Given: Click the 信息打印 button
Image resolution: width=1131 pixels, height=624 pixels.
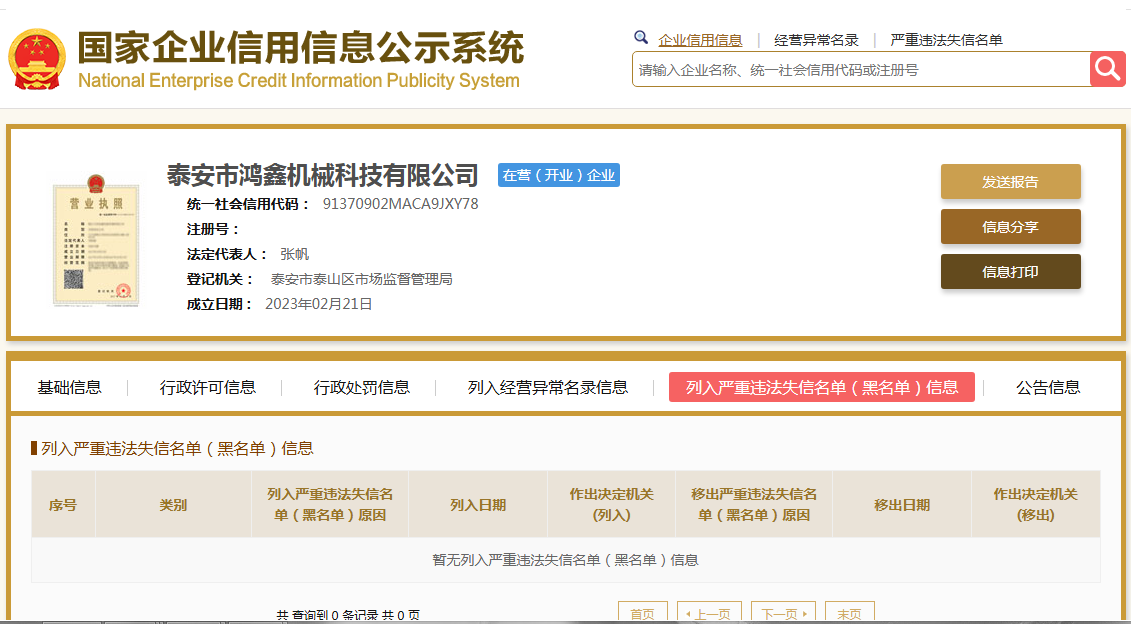Looking at the screenshot, I should coord(1011,271).
